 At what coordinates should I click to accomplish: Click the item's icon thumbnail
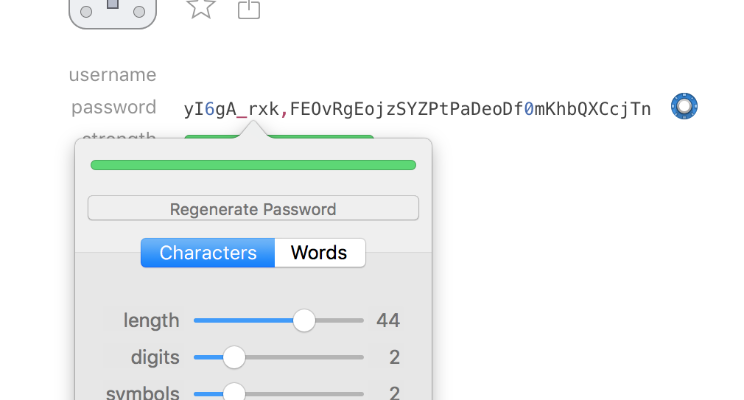pyautogui.click(x=113, y=10)
